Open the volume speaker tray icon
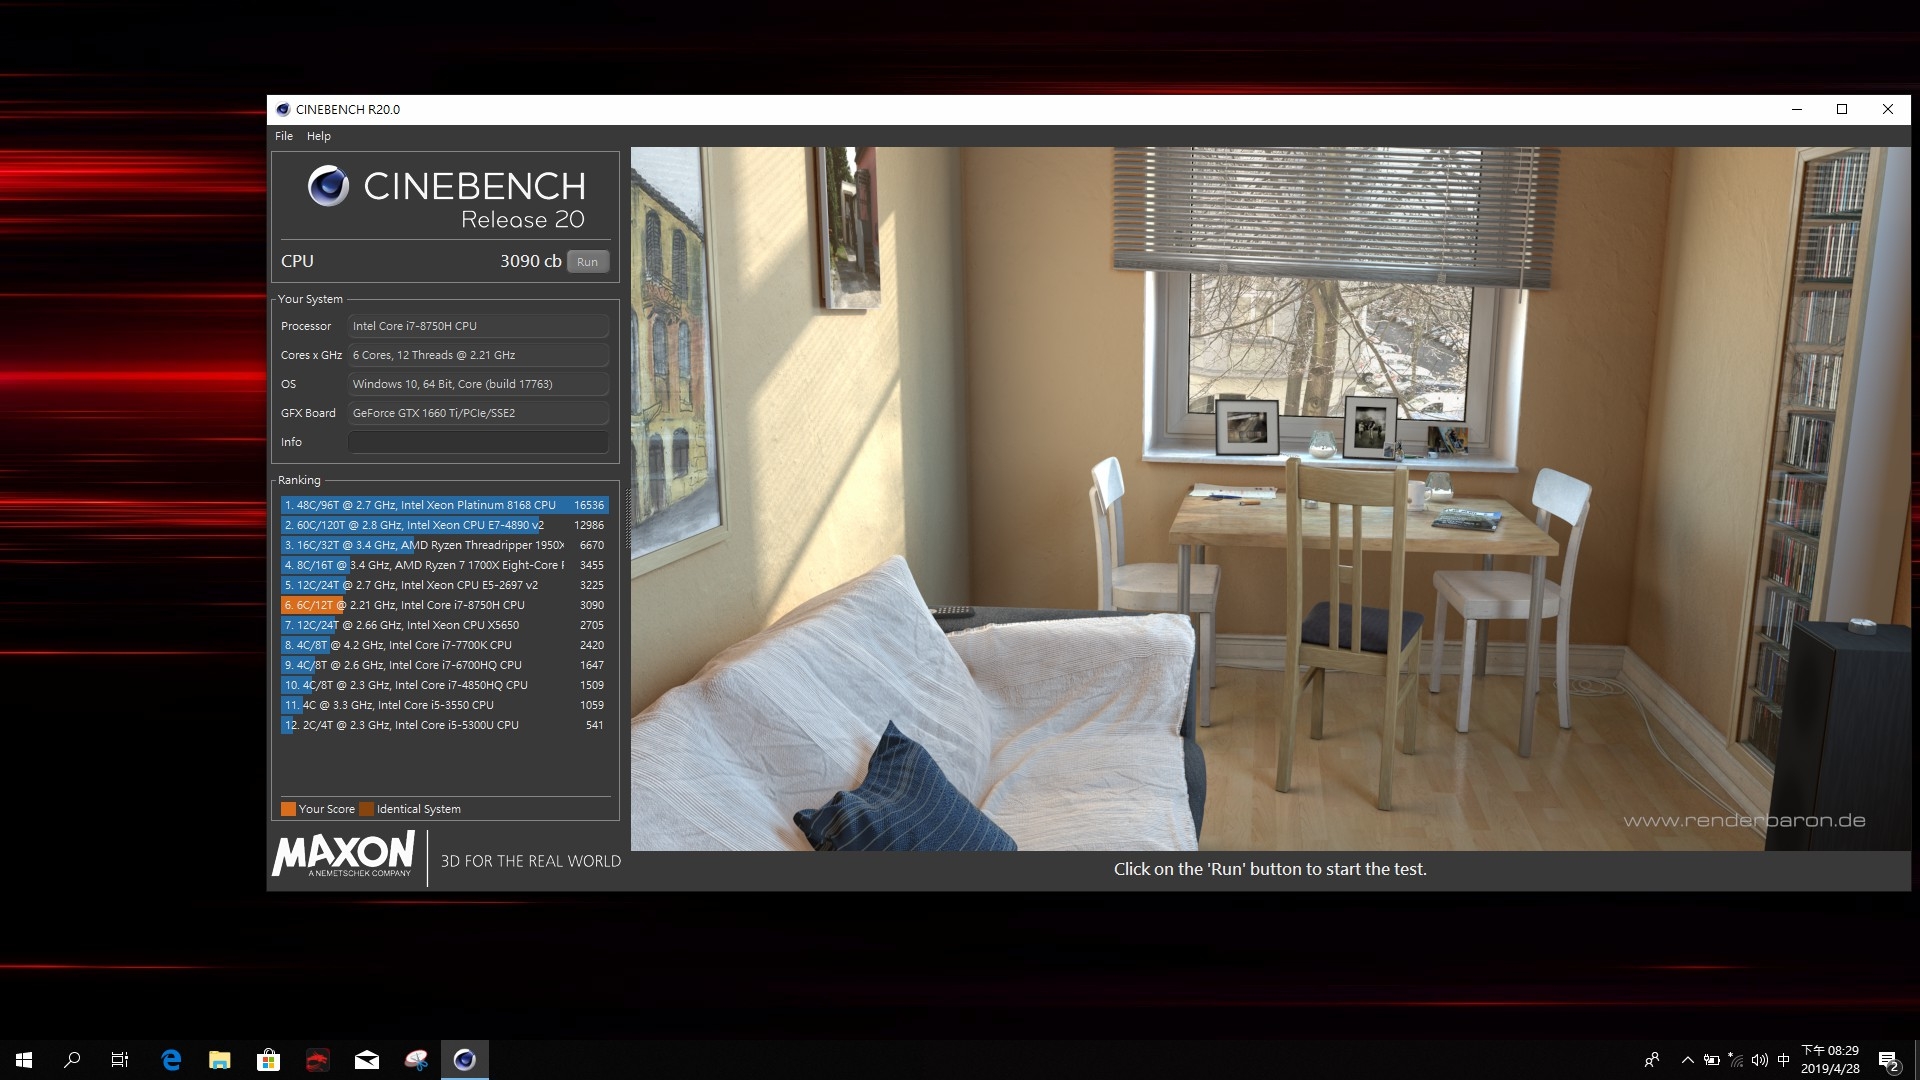The width and height of the screenshot is (1920, 1080). [1760, 1060]
